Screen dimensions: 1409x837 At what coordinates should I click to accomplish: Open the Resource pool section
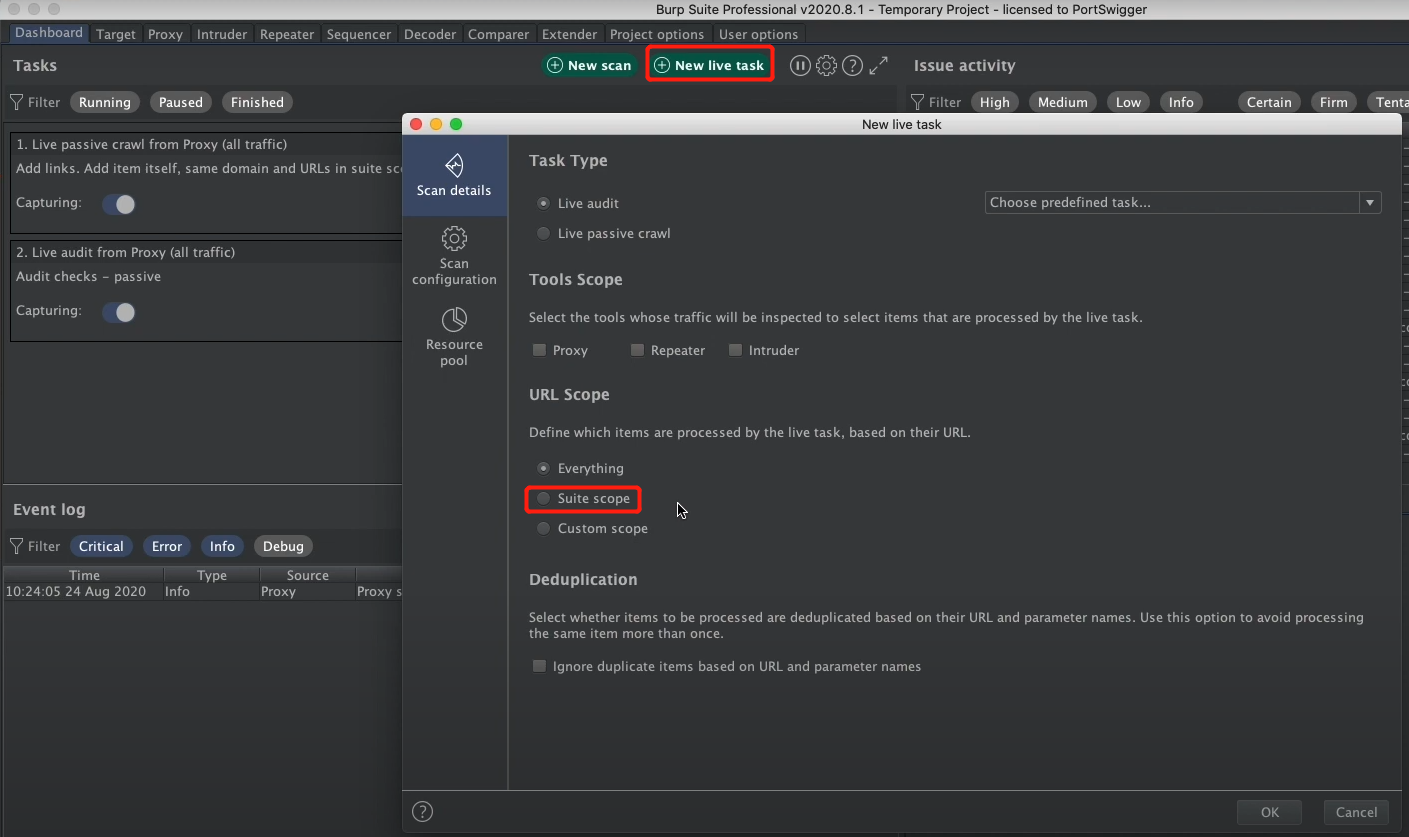[x=454, y=337]
